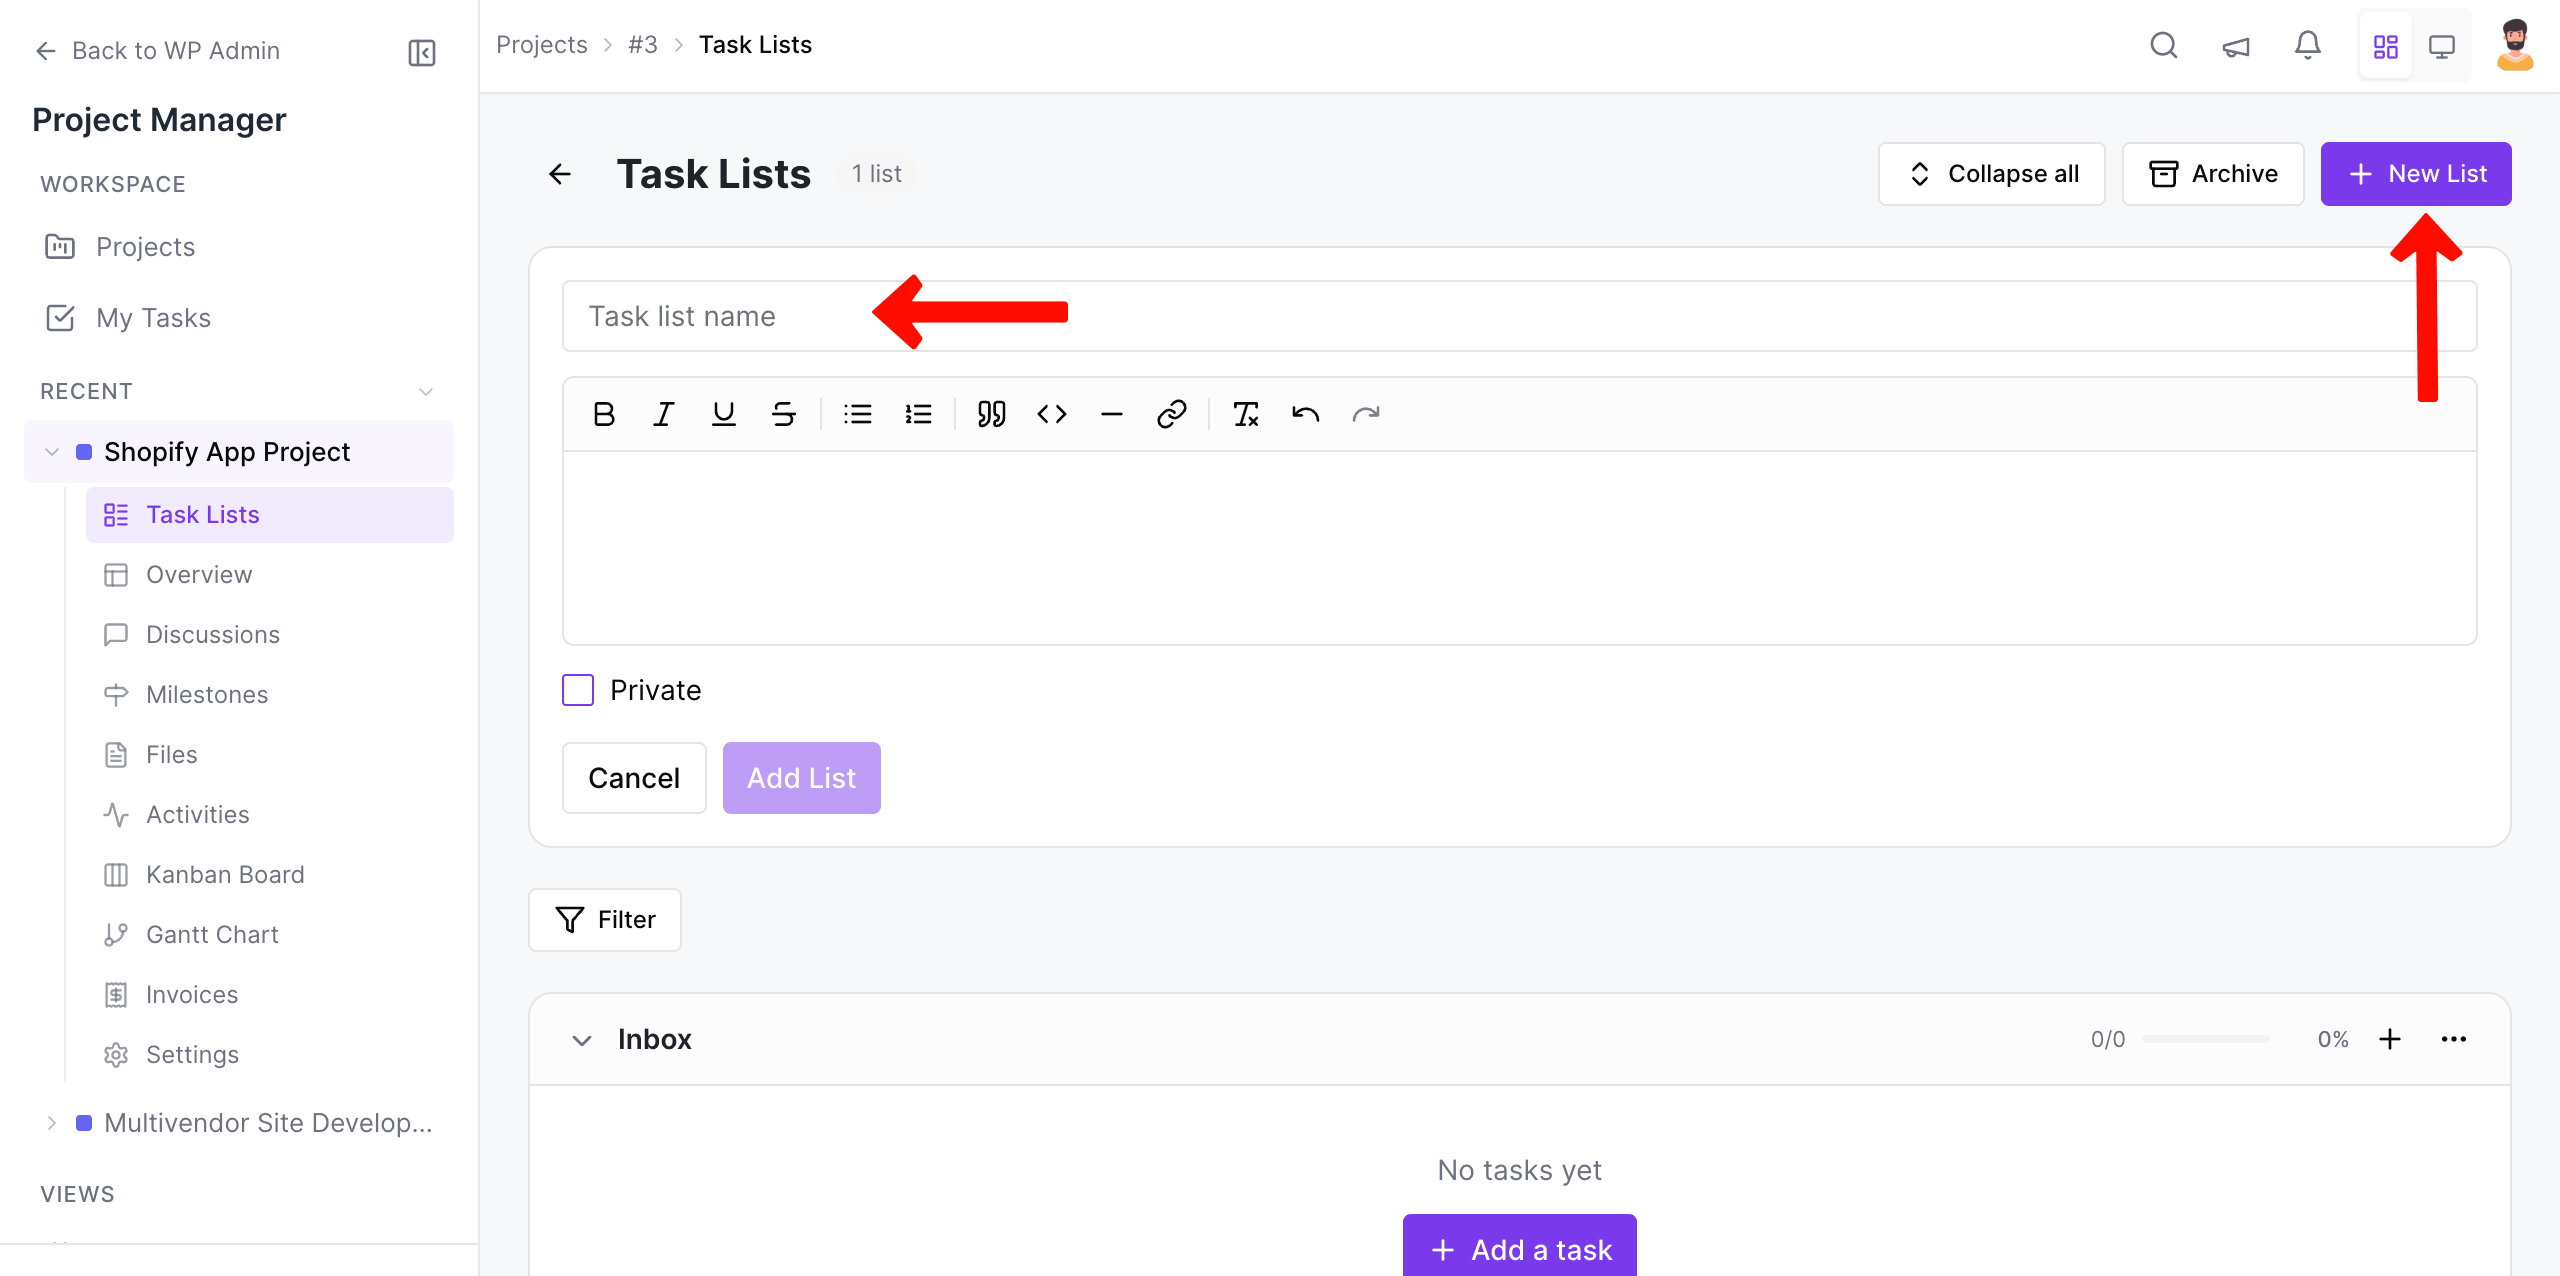The width and height of the screenshot is (2560, 1276).
Task: Enable the Private checkbox
Action: [578, 689]
